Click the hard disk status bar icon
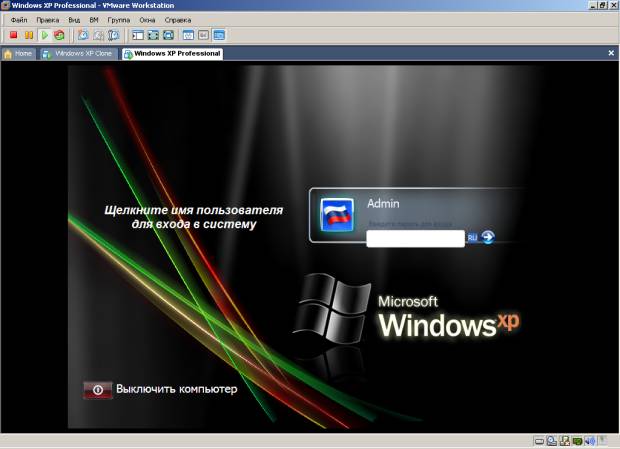620x449 pixels. (x=539, y=441)
